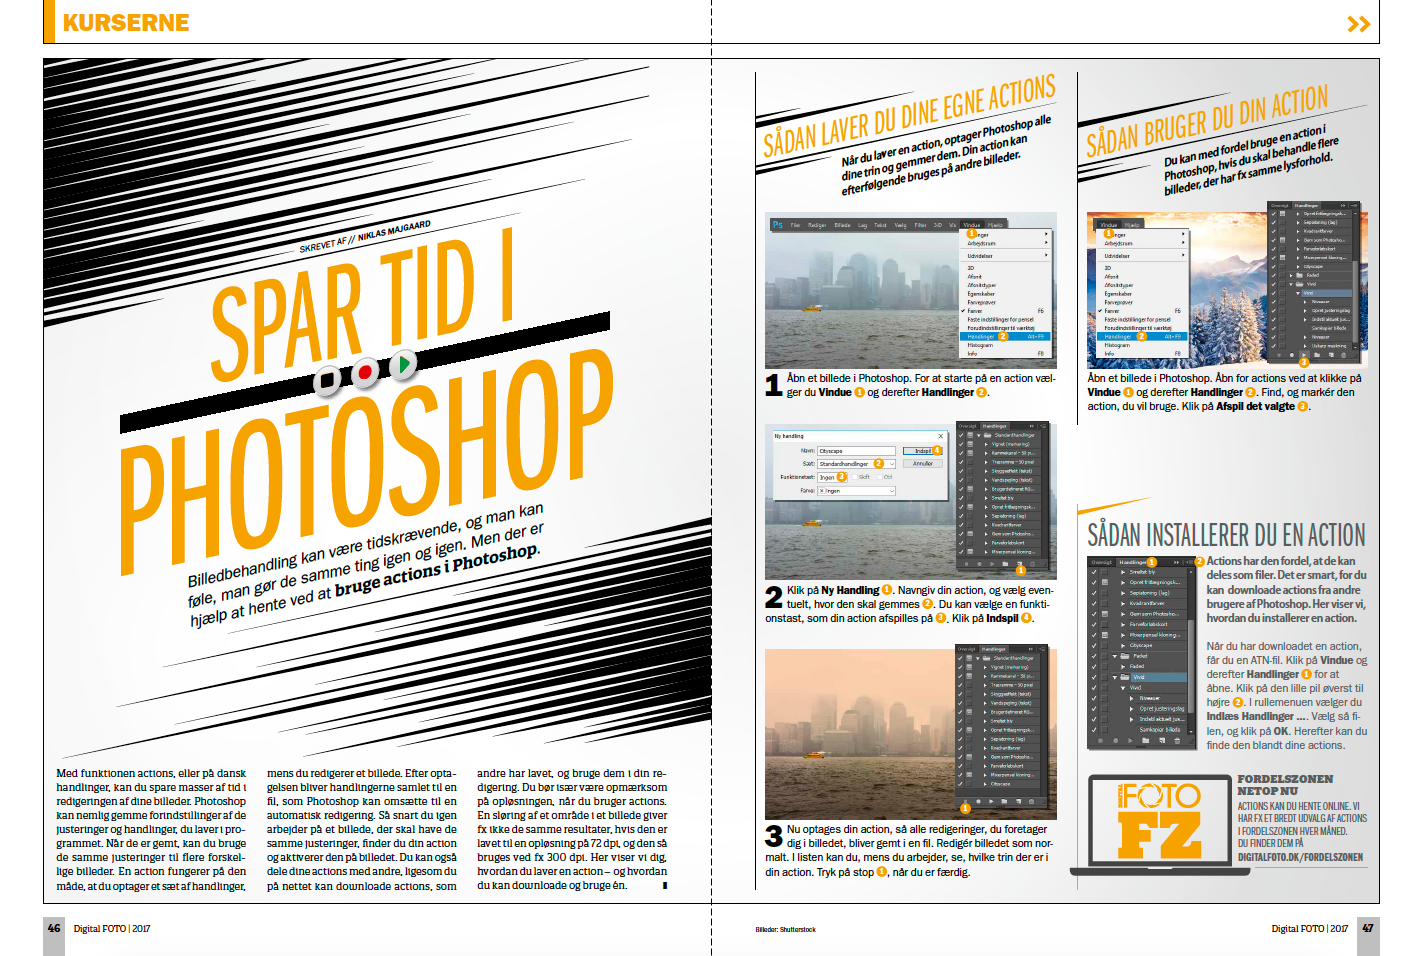1420x956 pixels.
Task: Click the green play icon in the PHOTOSHOP headline
Action: (x=402, y=364)
